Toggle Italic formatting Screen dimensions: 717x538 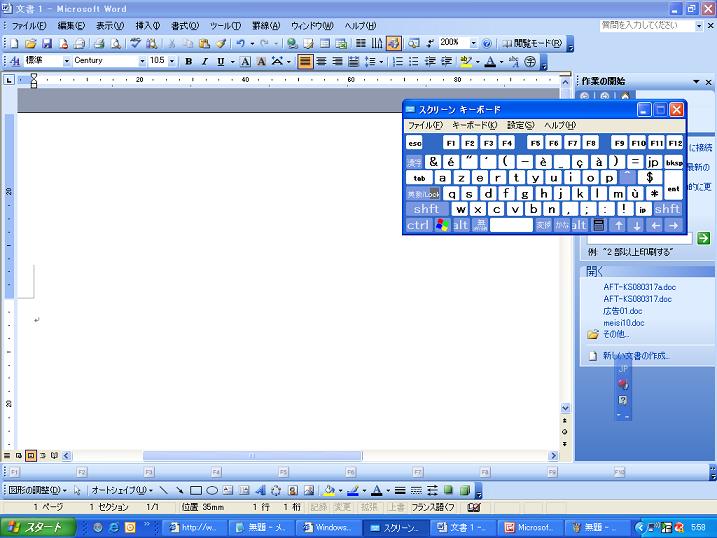[204, 61]
